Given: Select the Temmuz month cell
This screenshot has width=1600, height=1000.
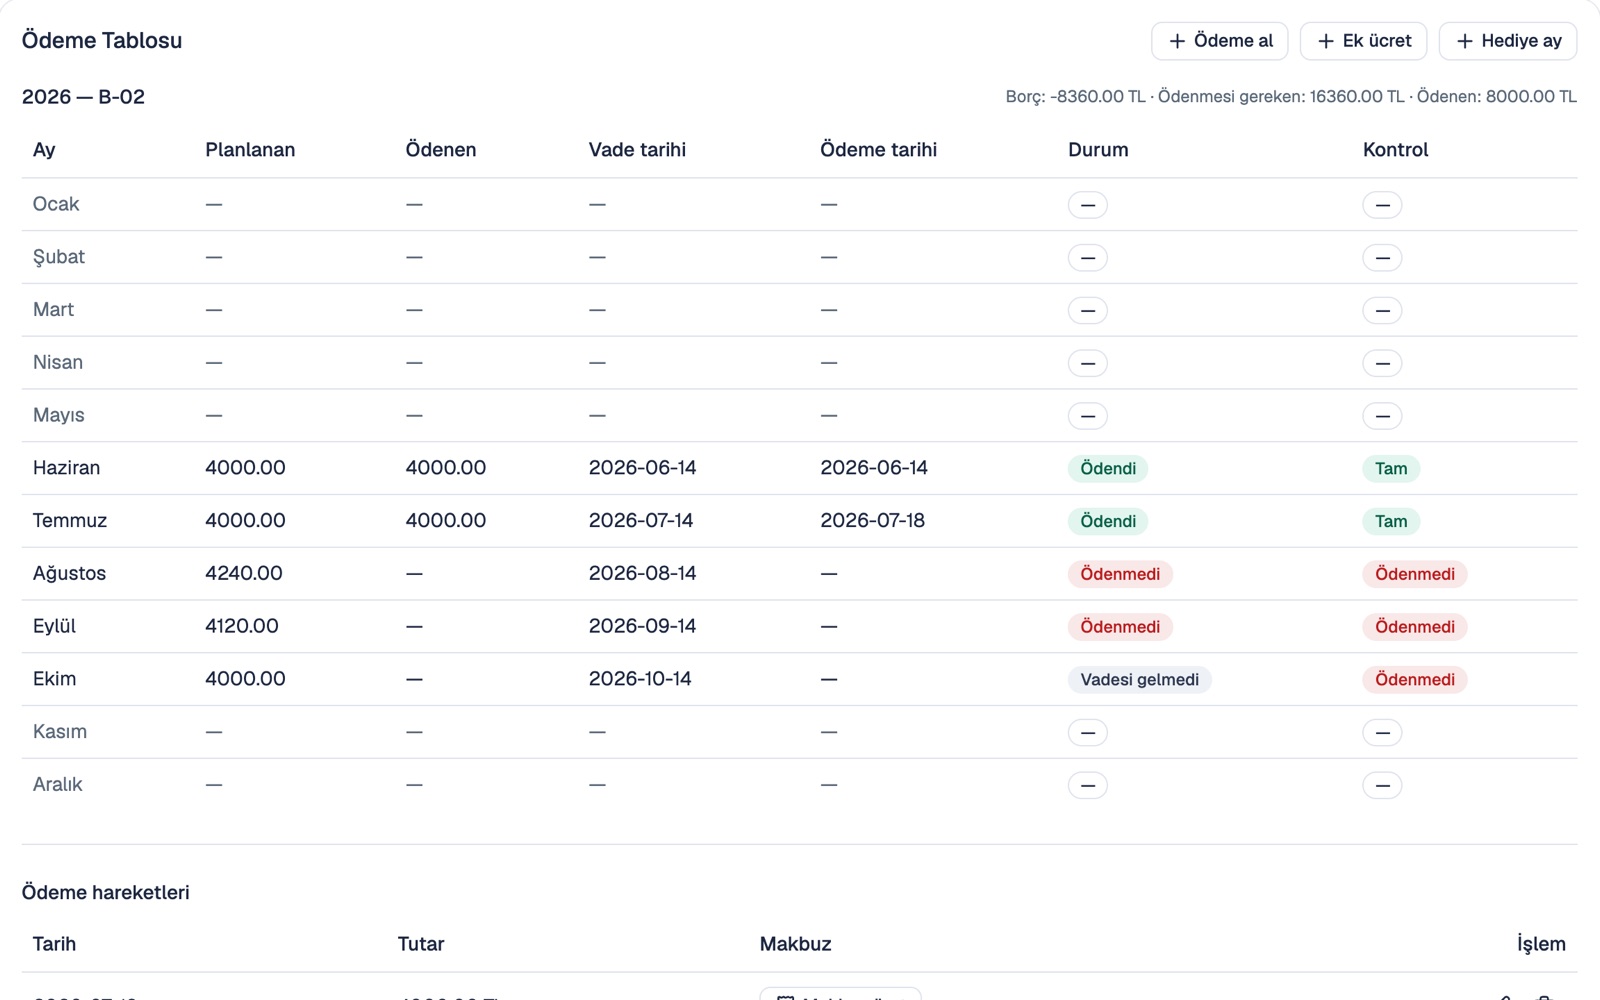Looking at the screenshot, I should pos(70,521).
